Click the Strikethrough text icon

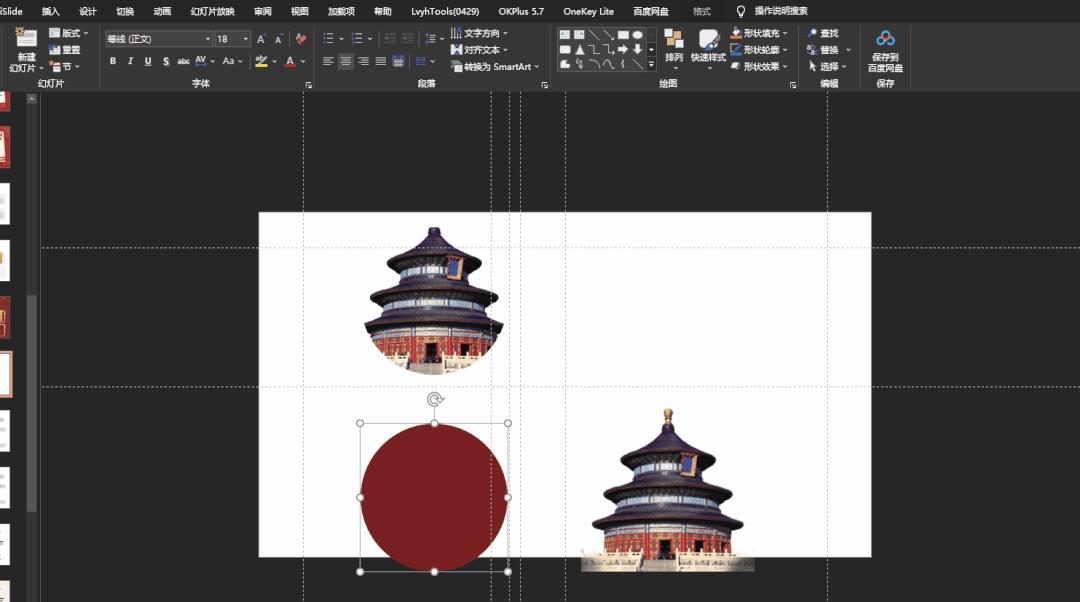click(183, 61)
